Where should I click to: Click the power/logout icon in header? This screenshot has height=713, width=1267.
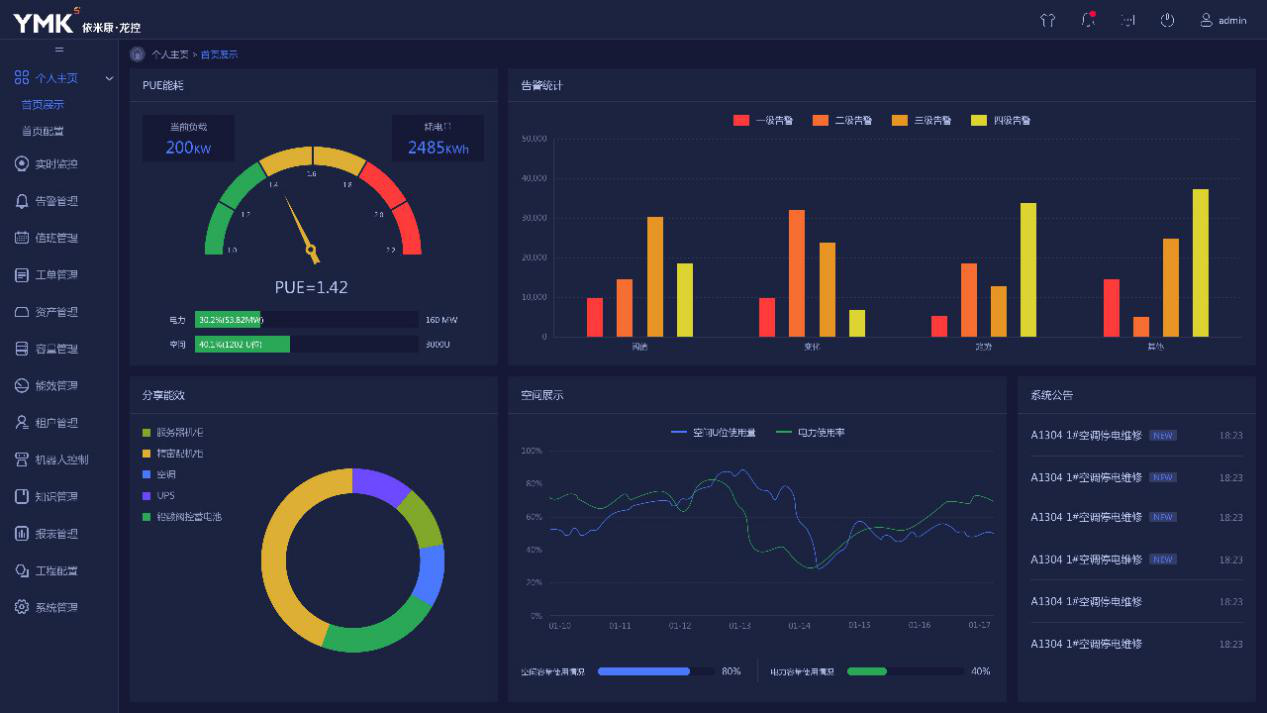(x=1167, y=20)
